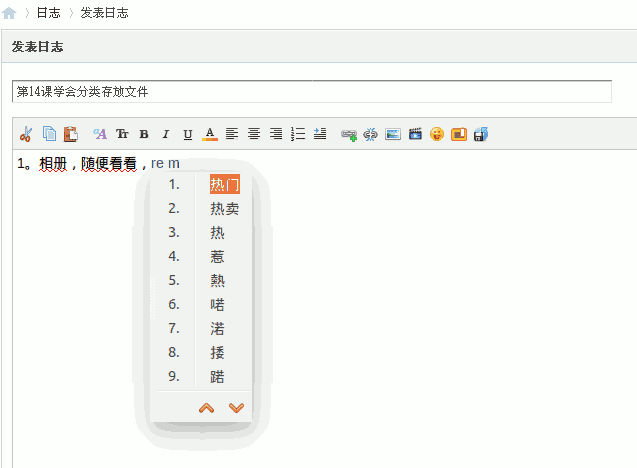Click the orange layout icon

point(459,134)
